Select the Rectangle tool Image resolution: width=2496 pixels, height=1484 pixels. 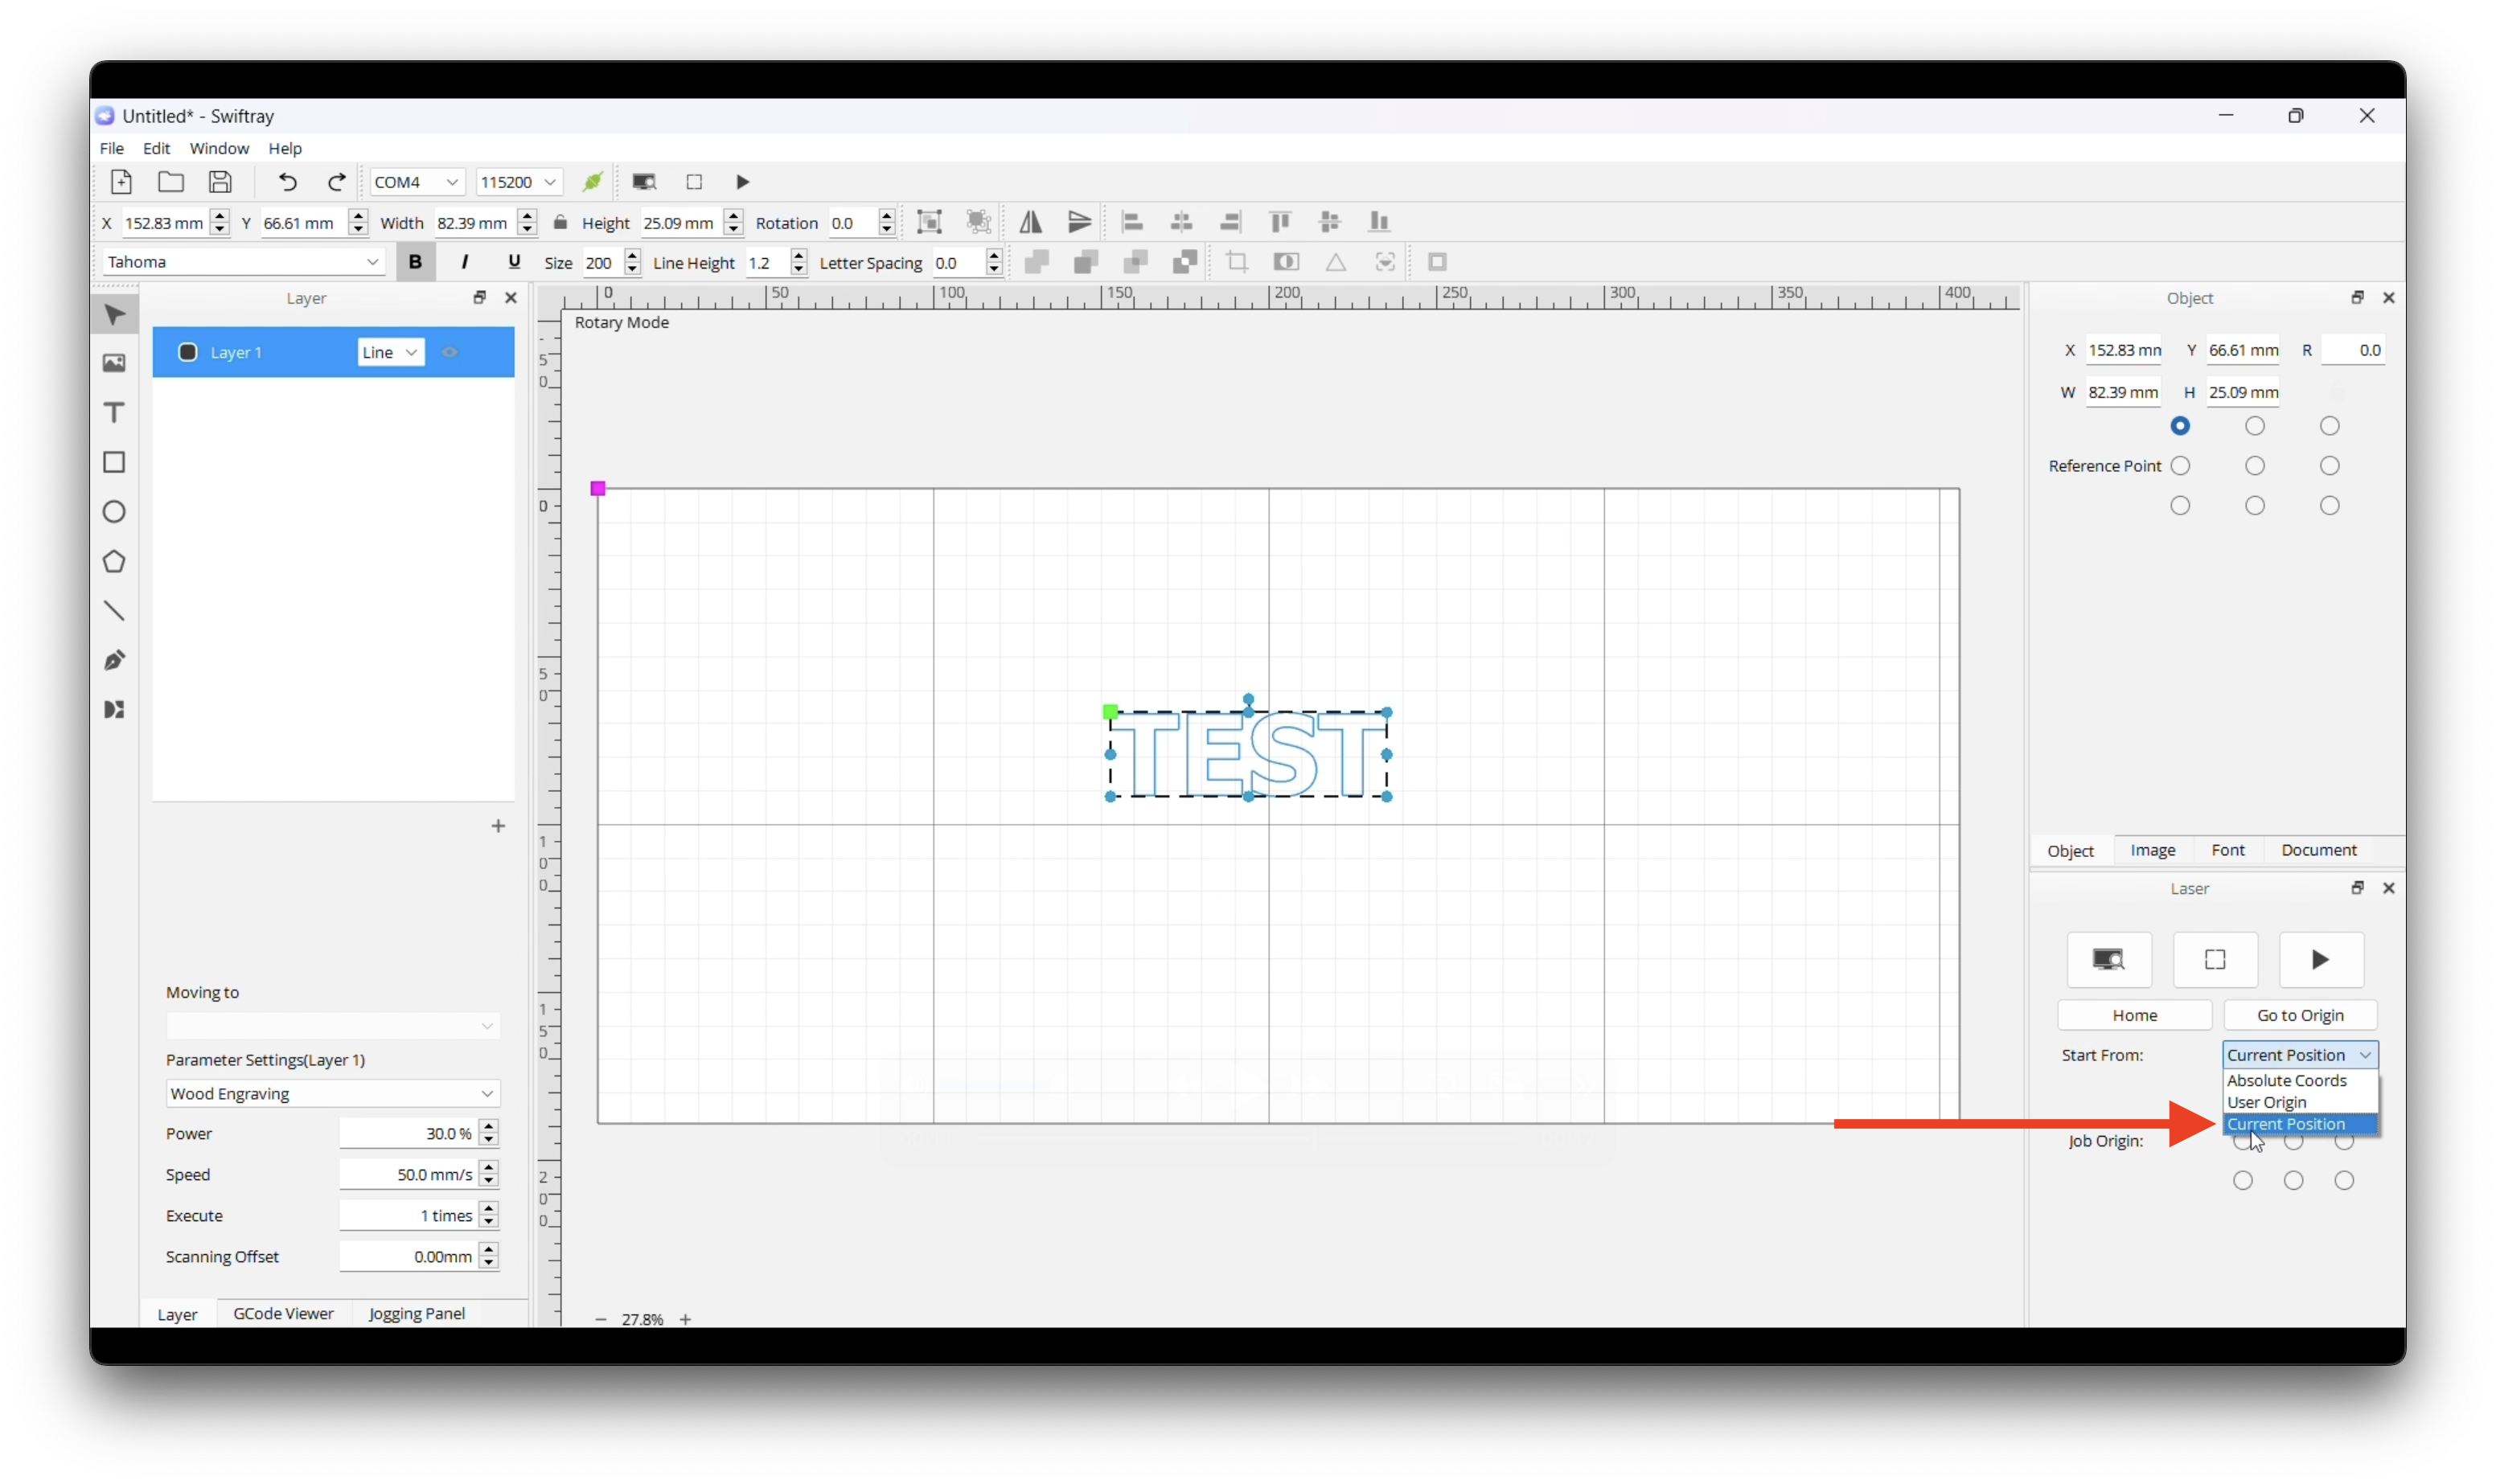coord(114,462)
